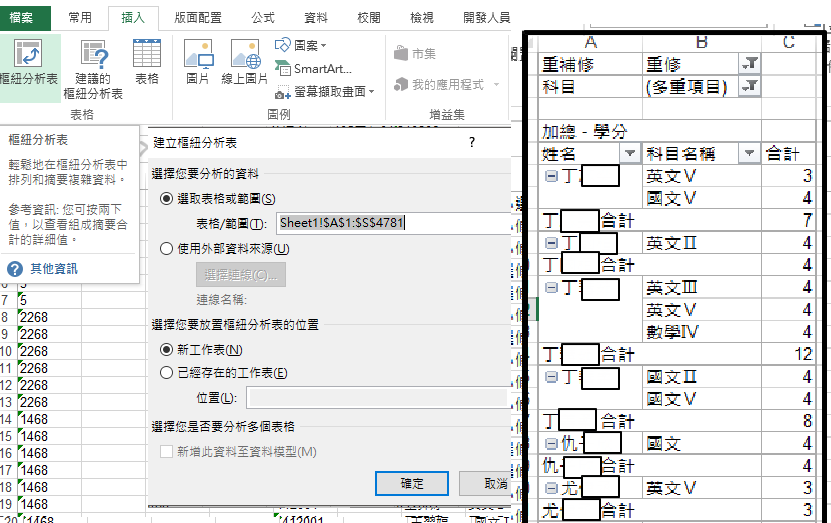Toggle 新增此資料至資料模型 checkbox

[166, 451]
